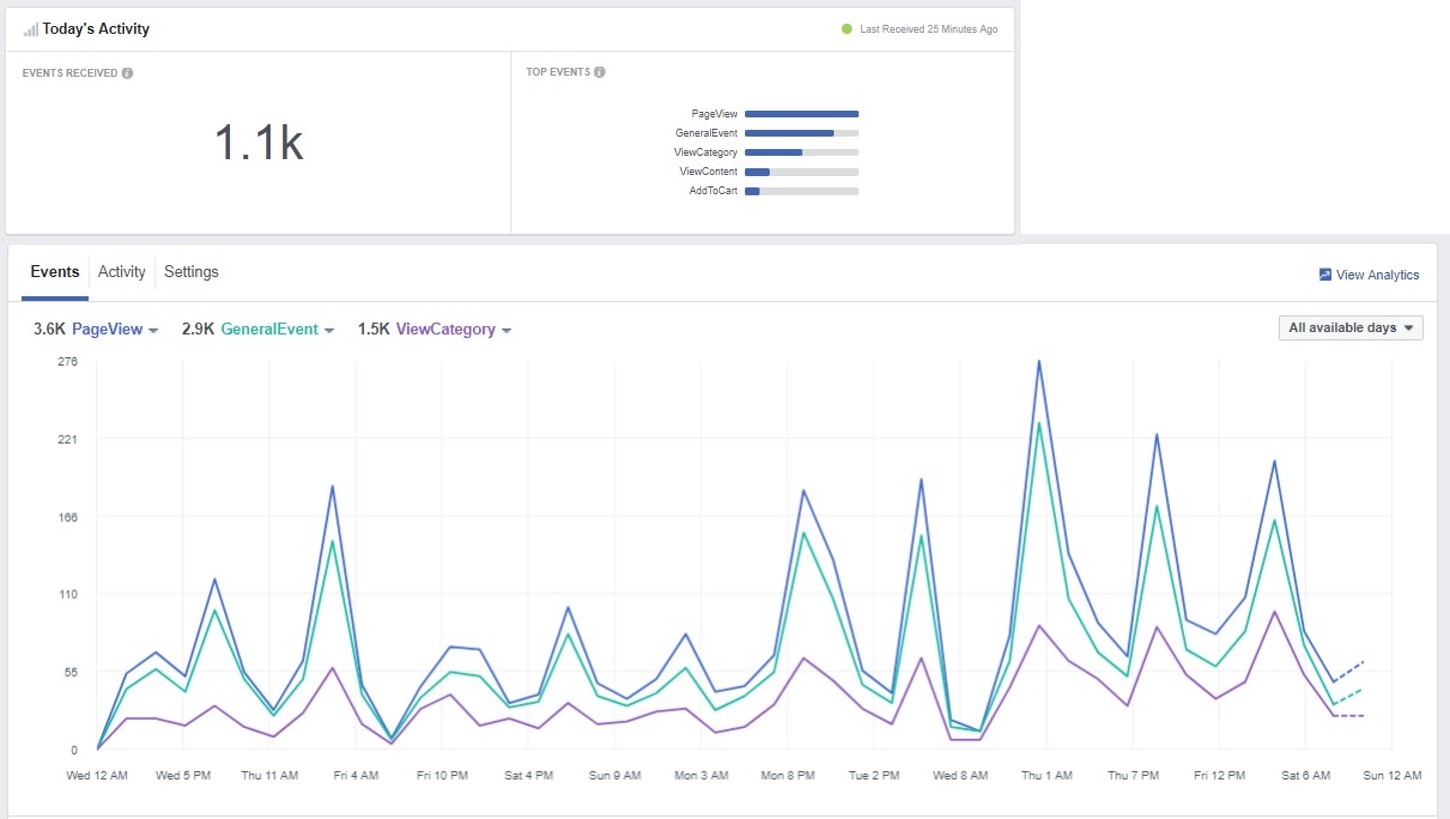
Task: Click the Fri 4 AM axis label
Action: [355, 775]
